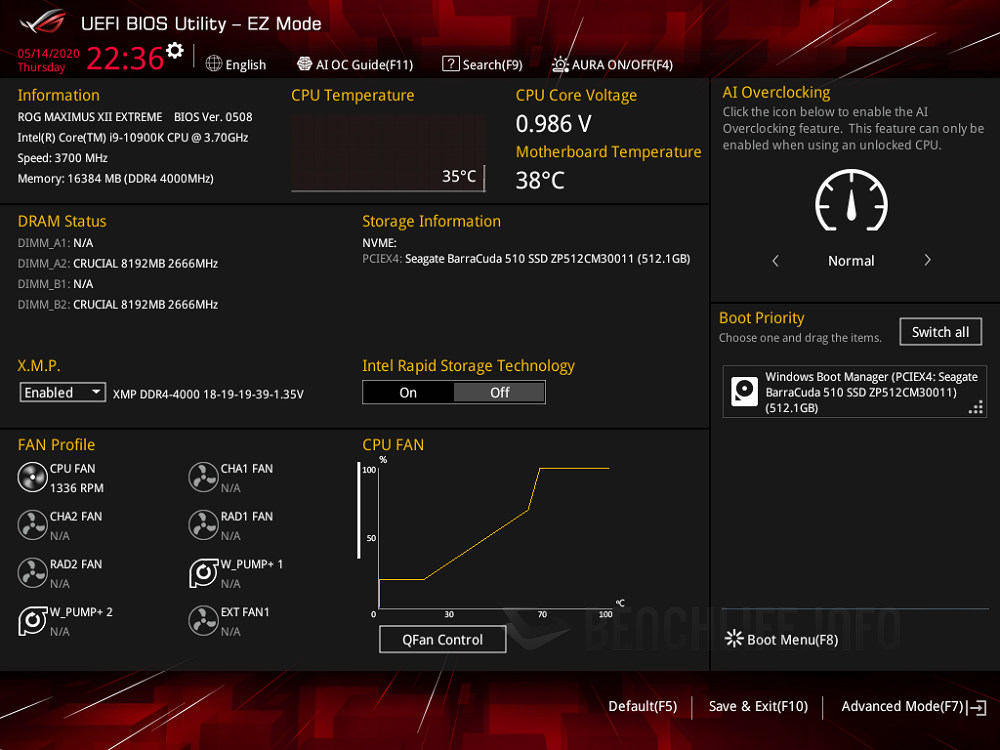The image size is (1000, 750).
Task: Click the ROG logo icon
Action: click(x=43, y=22)
